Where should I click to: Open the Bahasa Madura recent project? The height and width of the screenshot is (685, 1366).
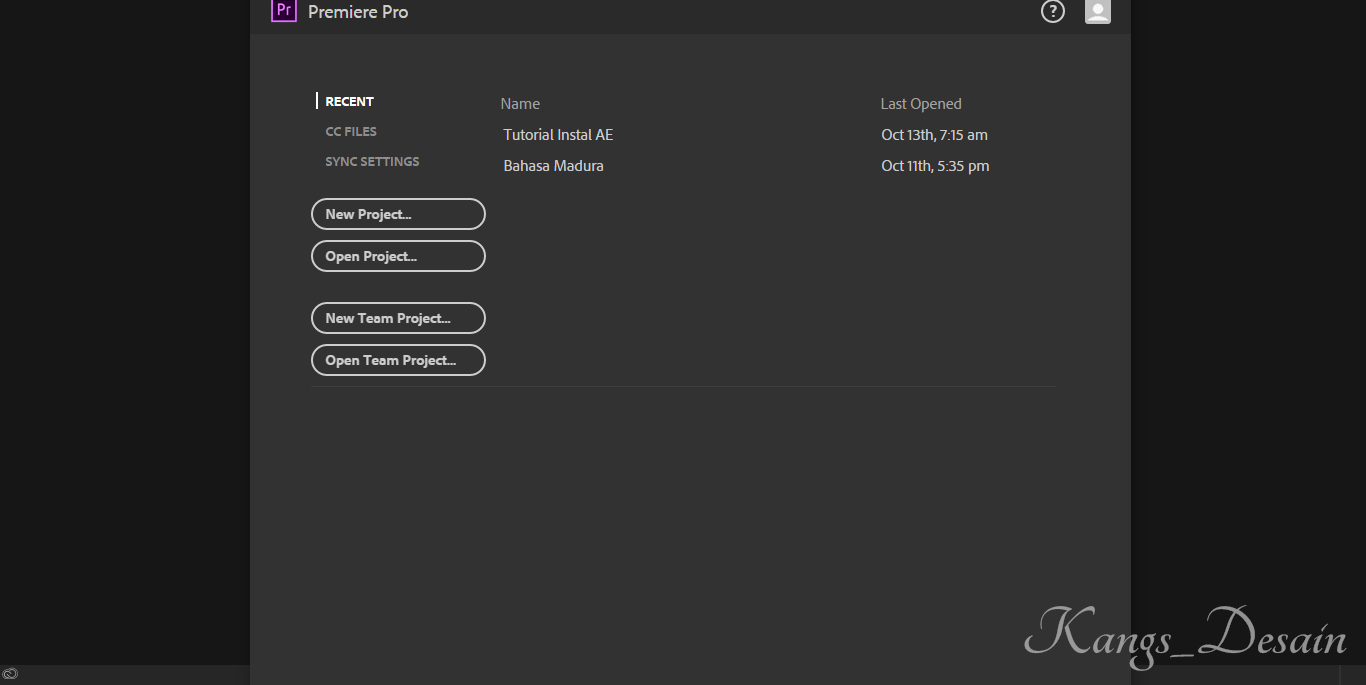(x=553, y=166)
